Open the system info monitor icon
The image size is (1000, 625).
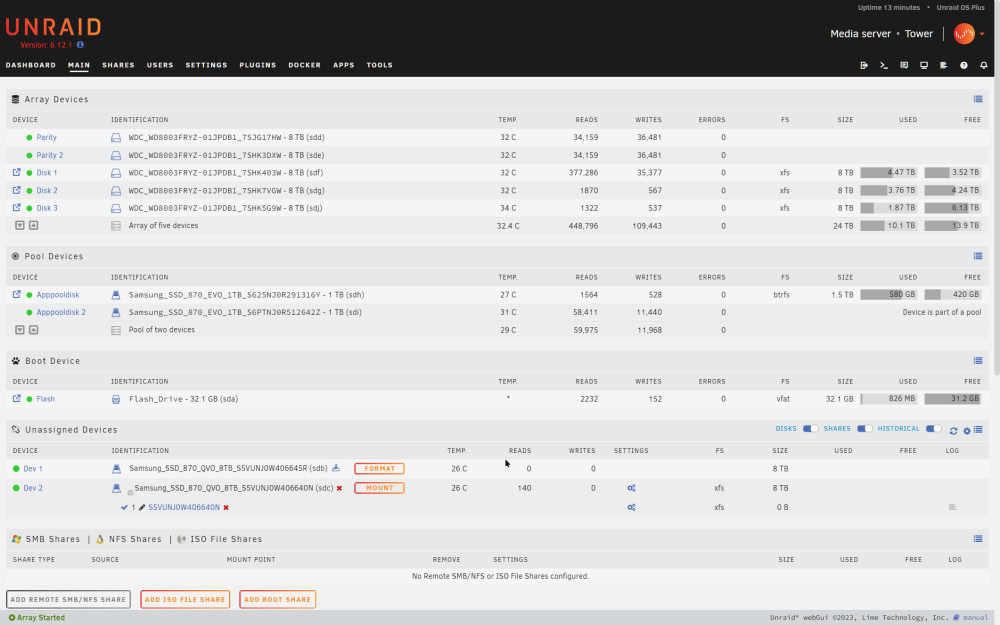pyautogui.click(x=923, y=65)
